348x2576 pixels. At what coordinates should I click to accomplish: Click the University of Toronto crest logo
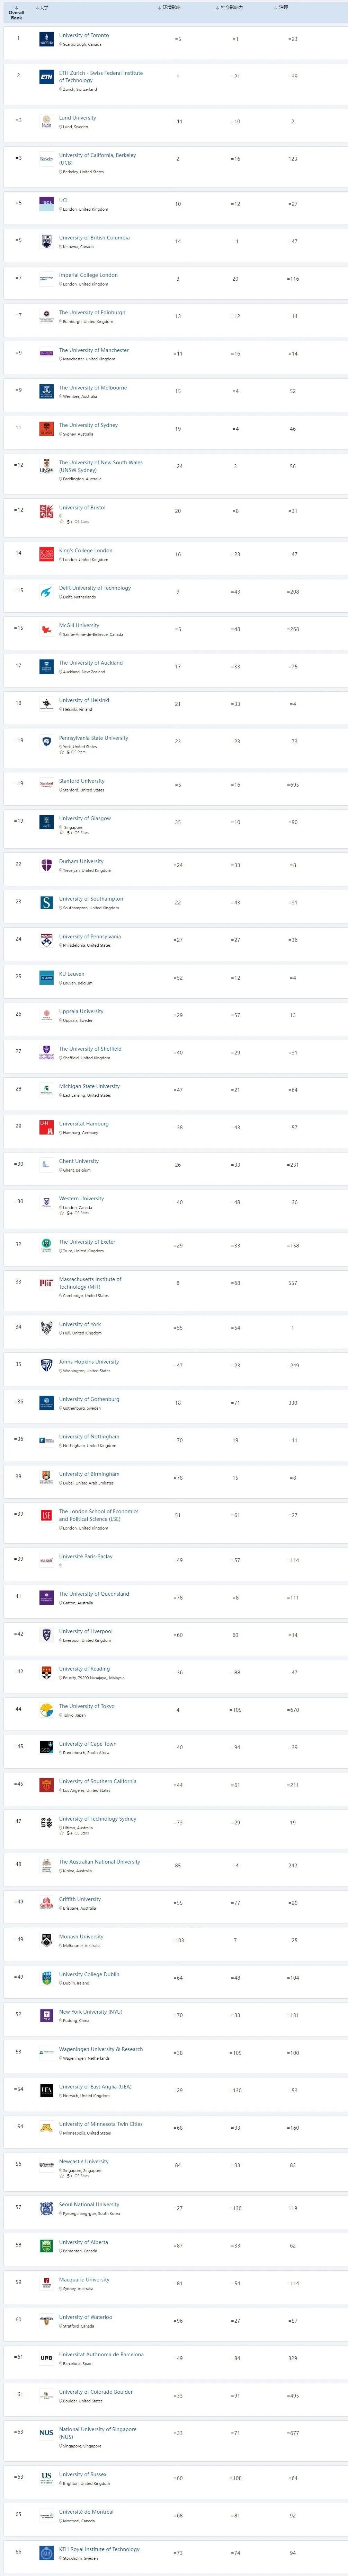tap(46, 39)
